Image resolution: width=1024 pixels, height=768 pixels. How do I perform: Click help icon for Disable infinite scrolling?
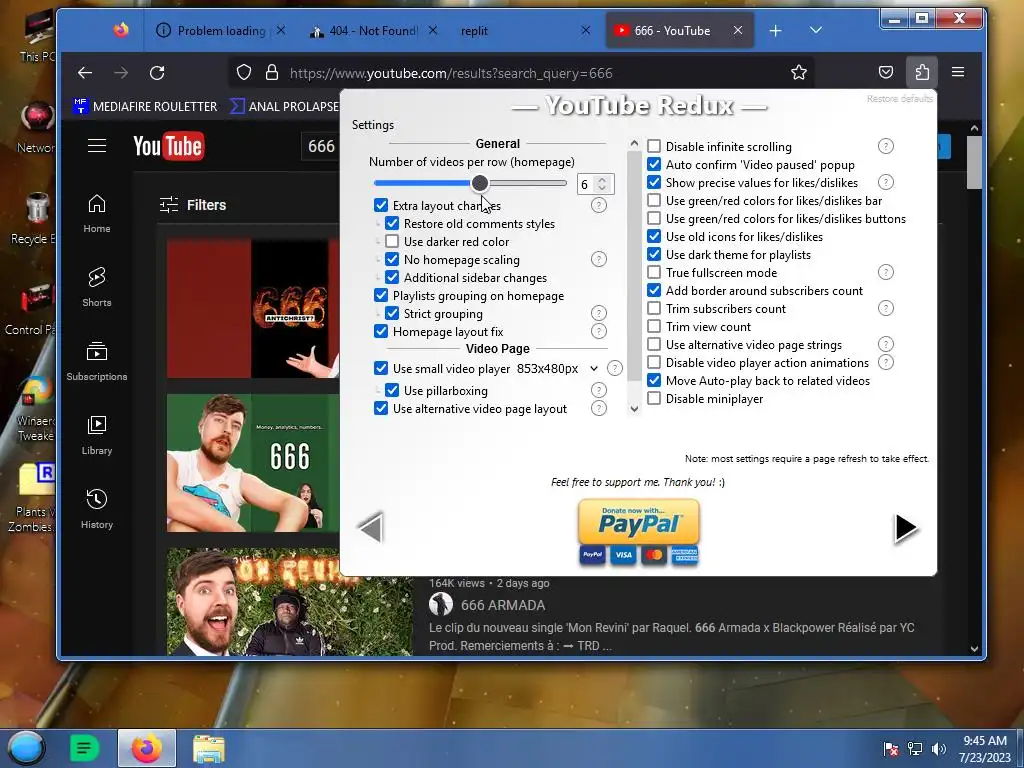click(x=886, y=146)
